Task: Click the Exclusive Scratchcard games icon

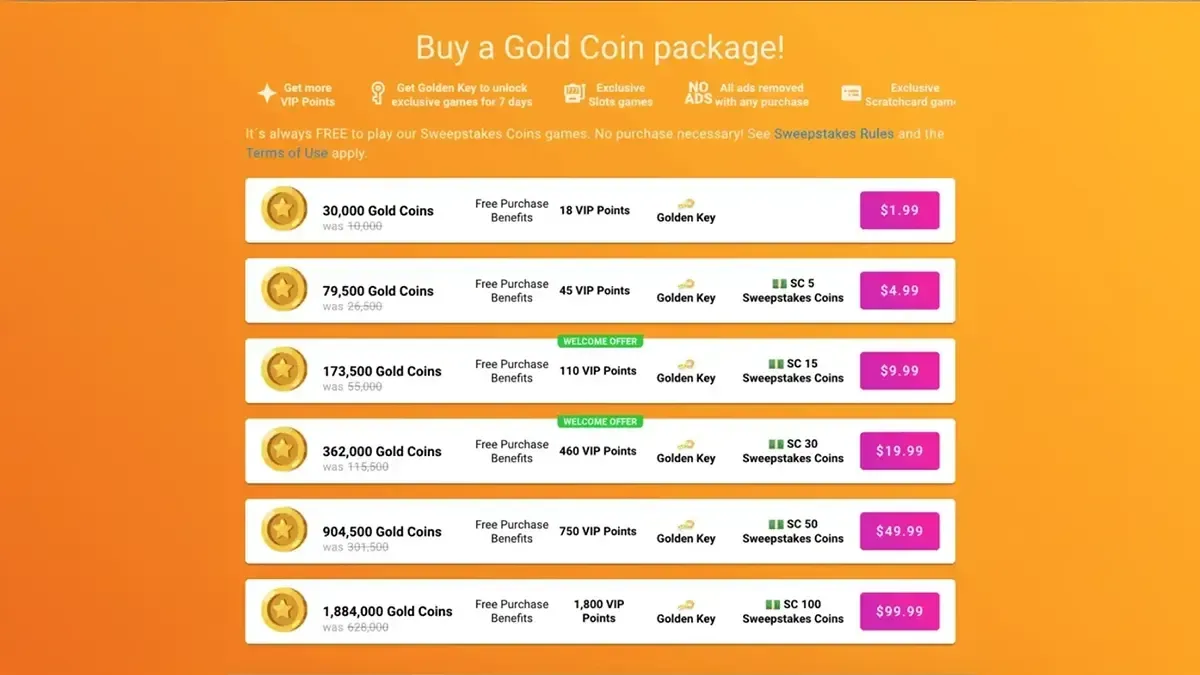Action: pos(851,94)
